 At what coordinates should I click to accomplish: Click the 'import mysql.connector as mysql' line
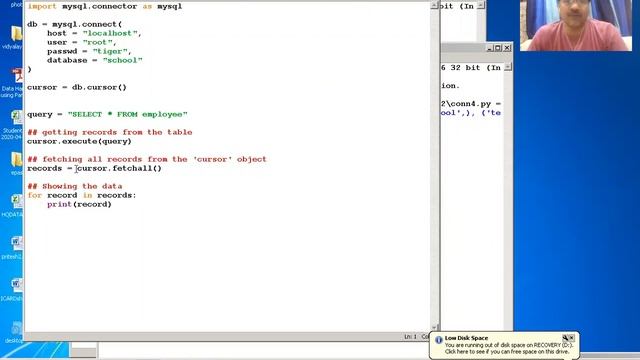click(104, 7)
